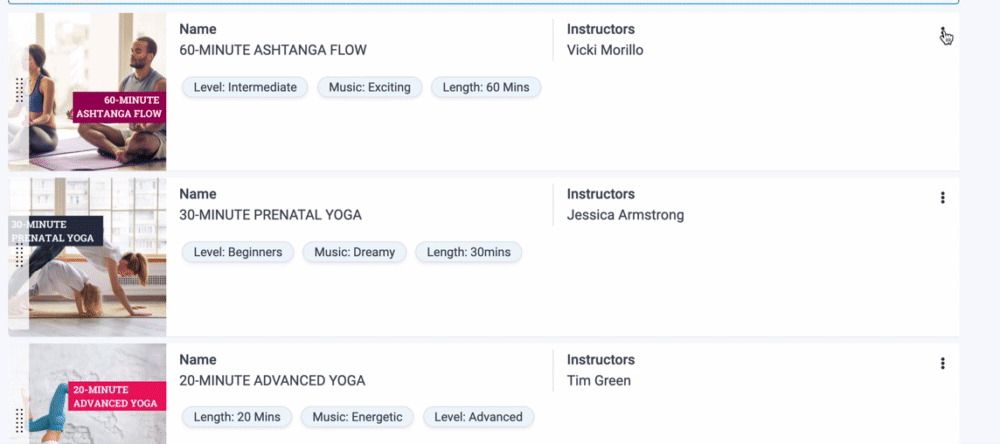Click the drag handle on Prenatal Yoga row
This screenshot has width=1000, height=444.
(x=19, y=256)
